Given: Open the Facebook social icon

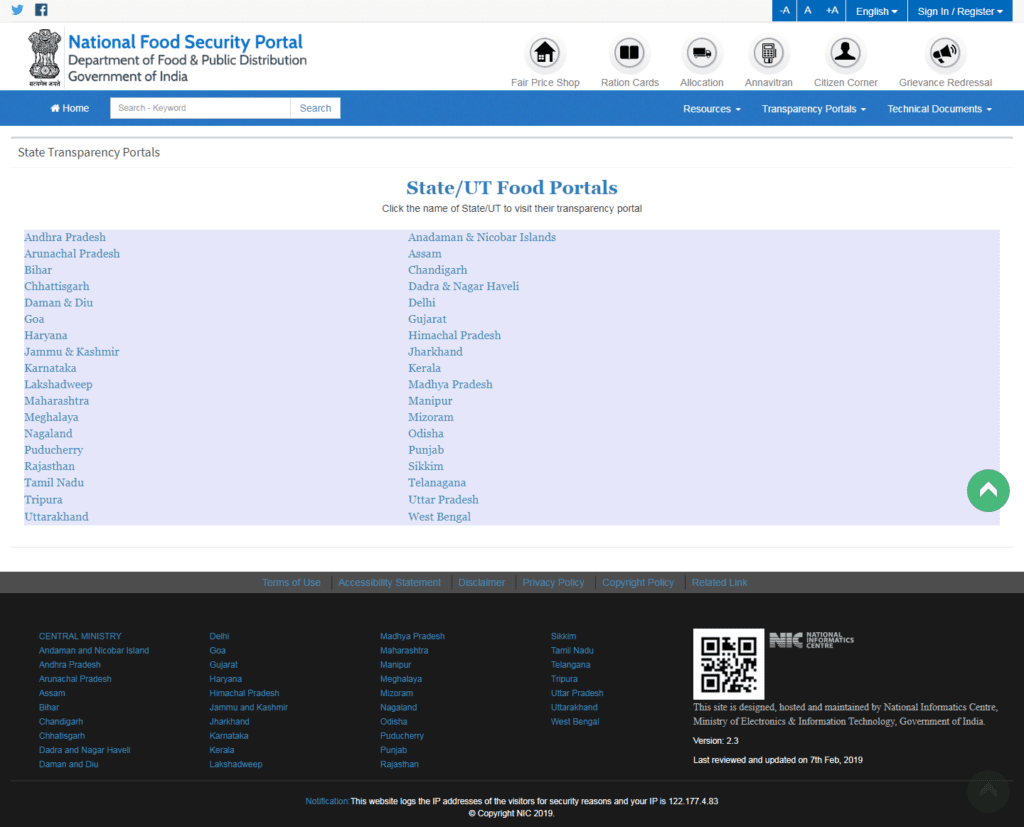Looking at the screenshot, I should (41, 10).
